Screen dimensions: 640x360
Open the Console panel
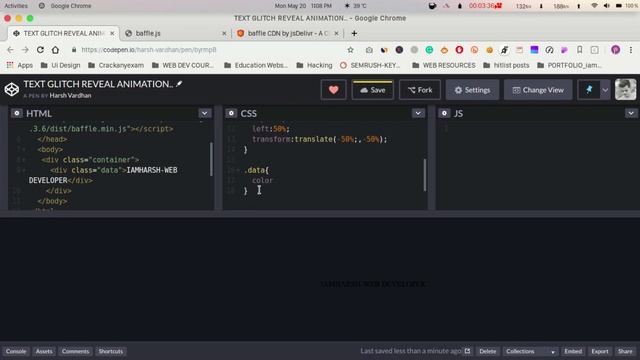(x=16, y=351)
